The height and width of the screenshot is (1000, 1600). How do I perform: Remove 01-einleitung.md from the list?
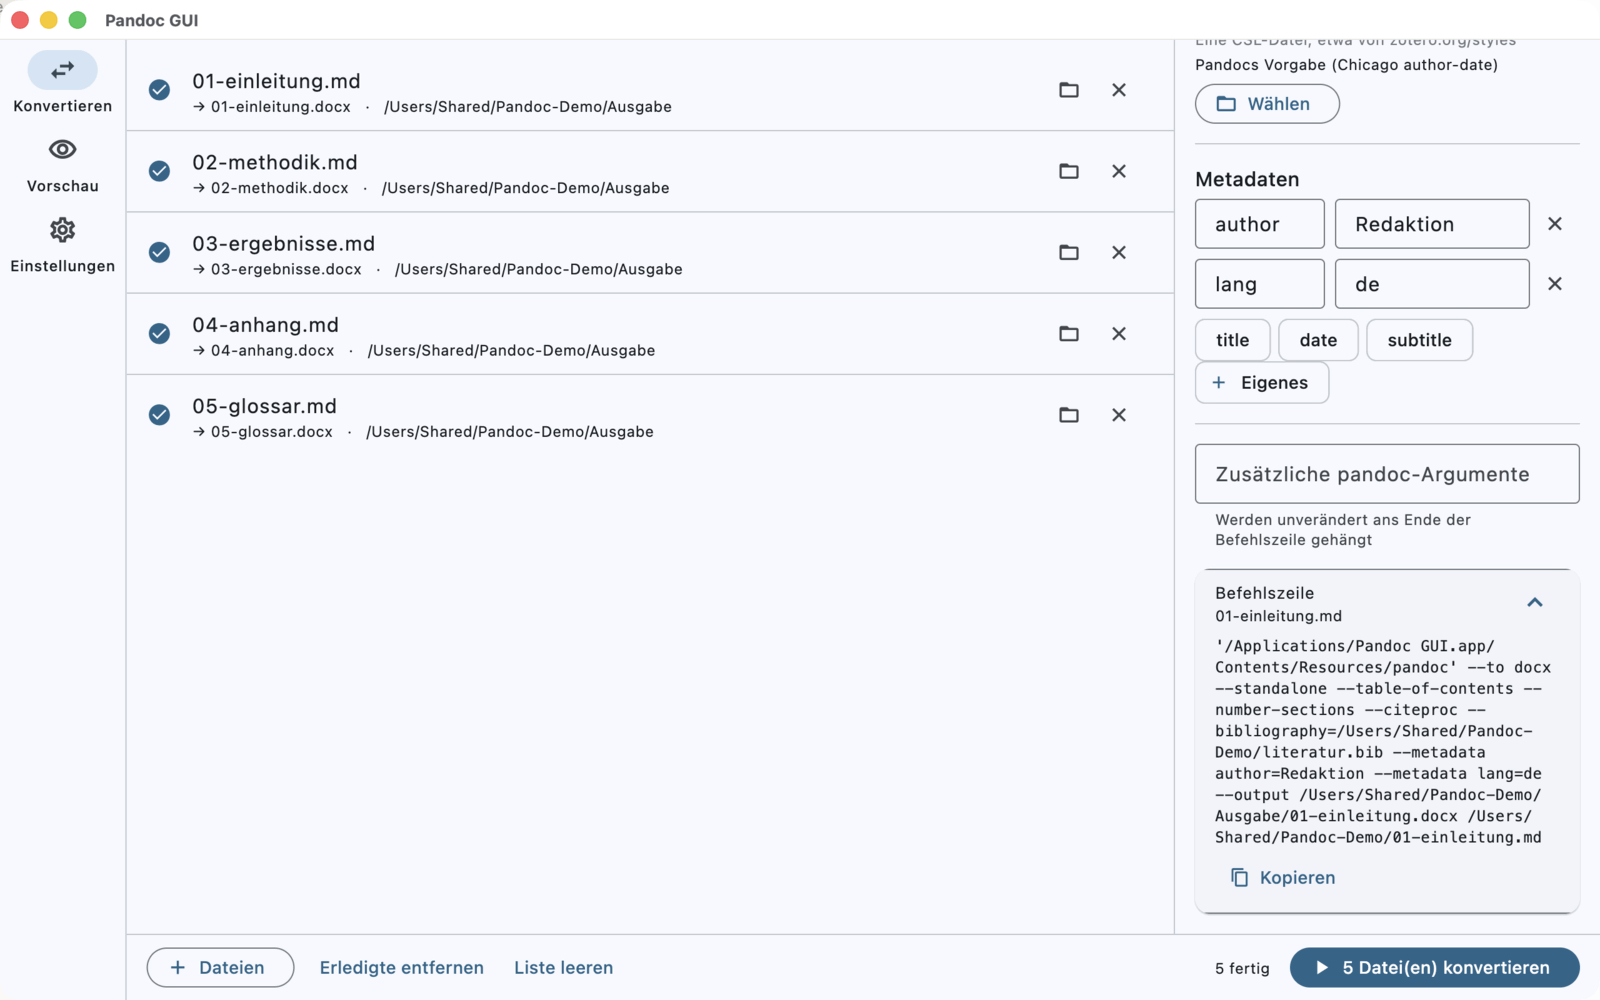point(1119,90)
